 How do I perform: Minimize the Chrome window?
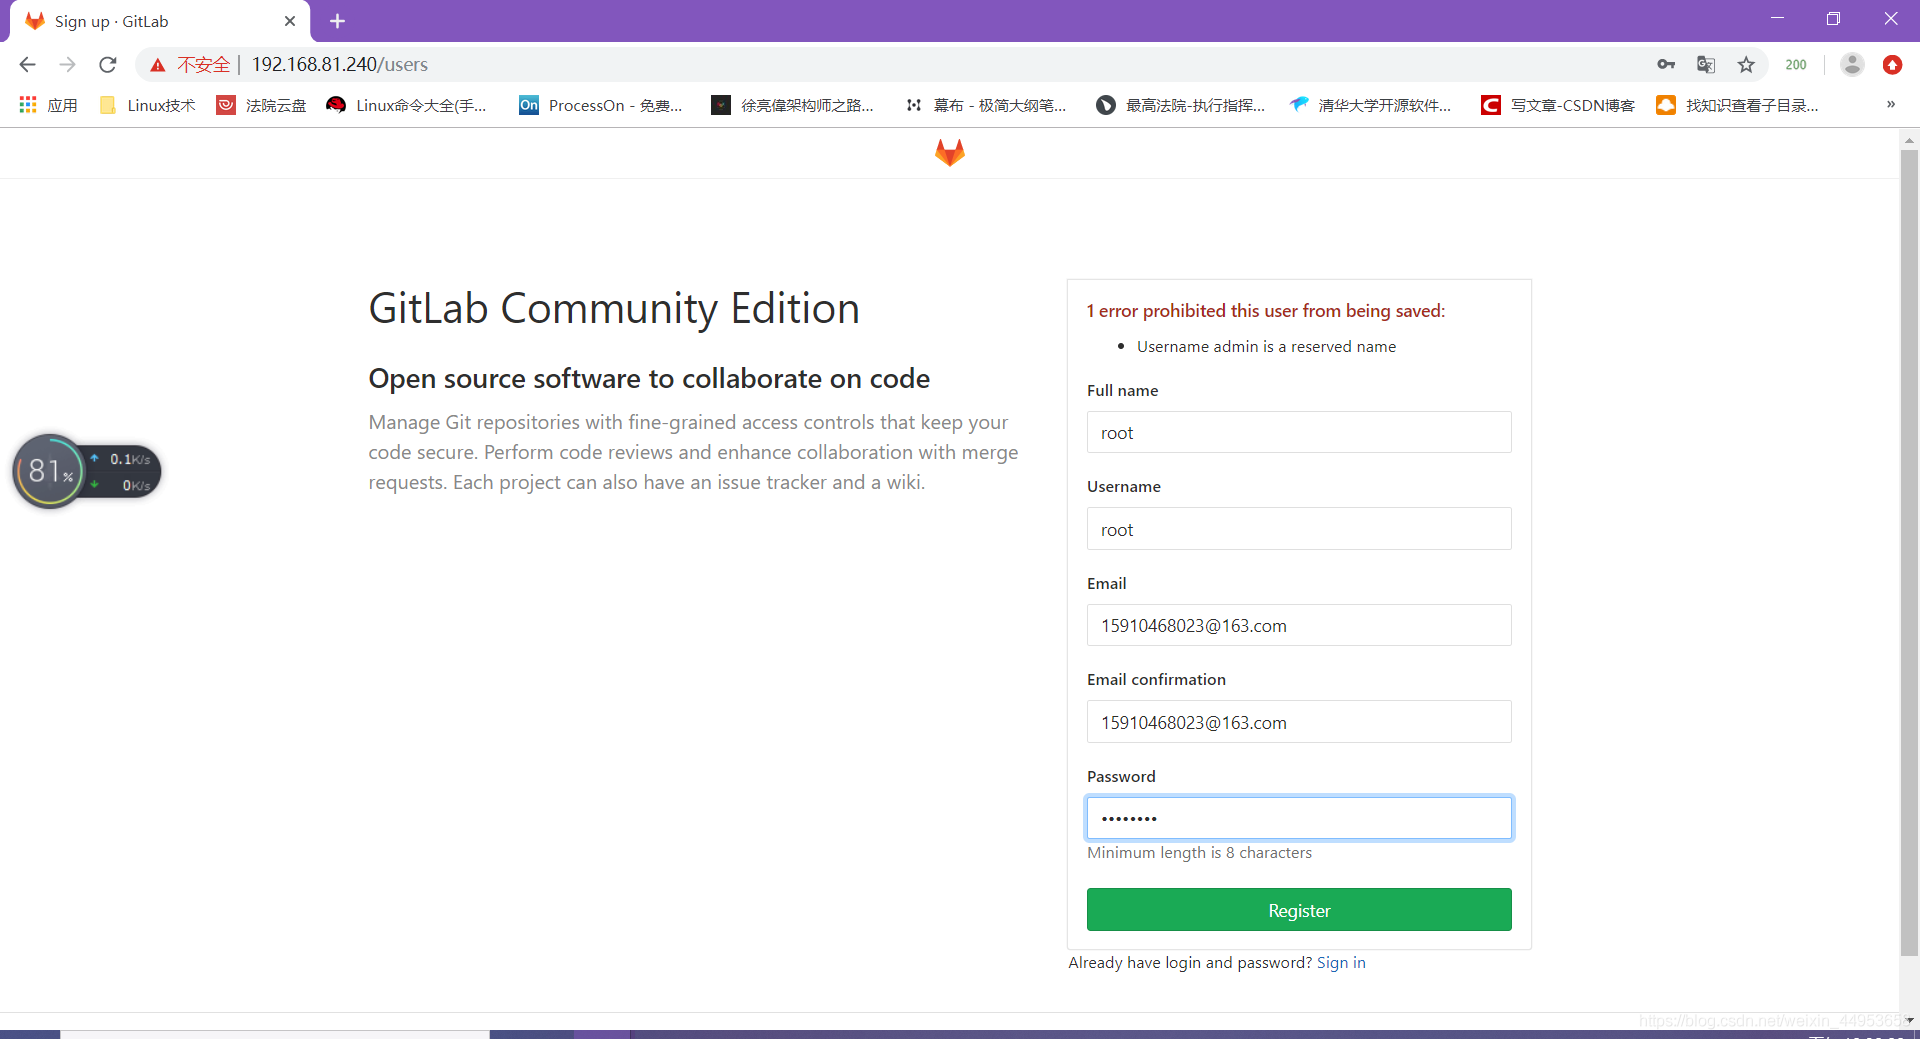(1777, 19)
